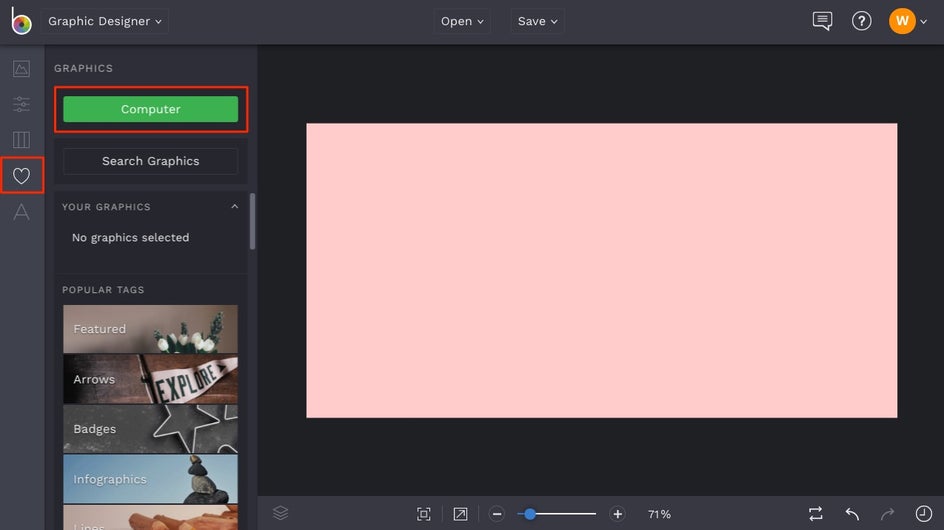Click the pink canvas
Image resolution: width=944 pixels, height=530 pixels.
601,270
